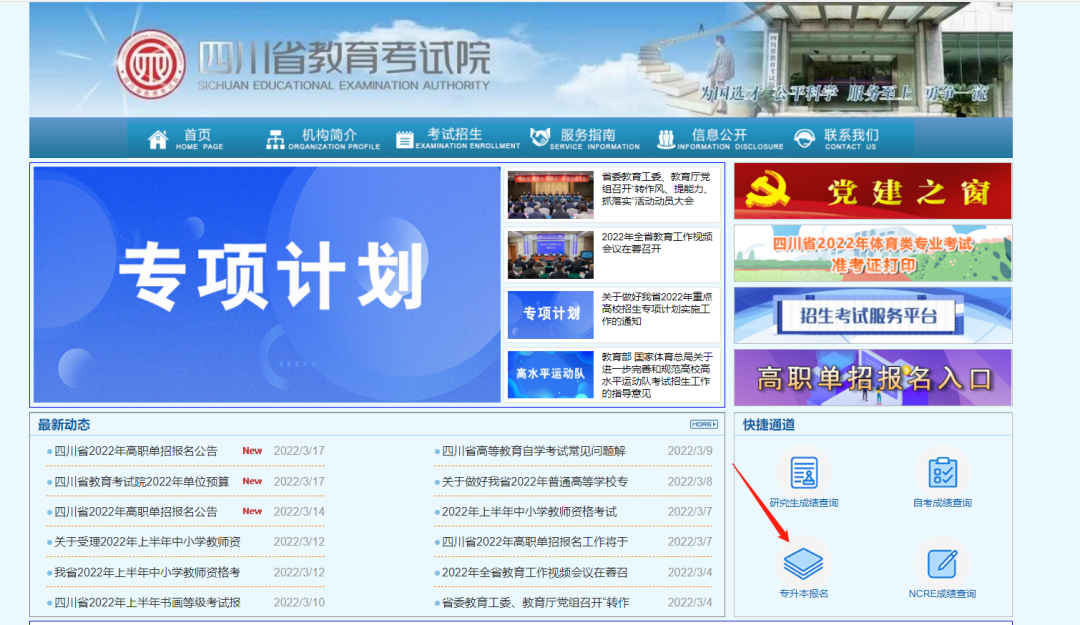Open the blue 专项计划 news thumbnail
This screenshot has height=625, width=1080.
coord(550,315)
